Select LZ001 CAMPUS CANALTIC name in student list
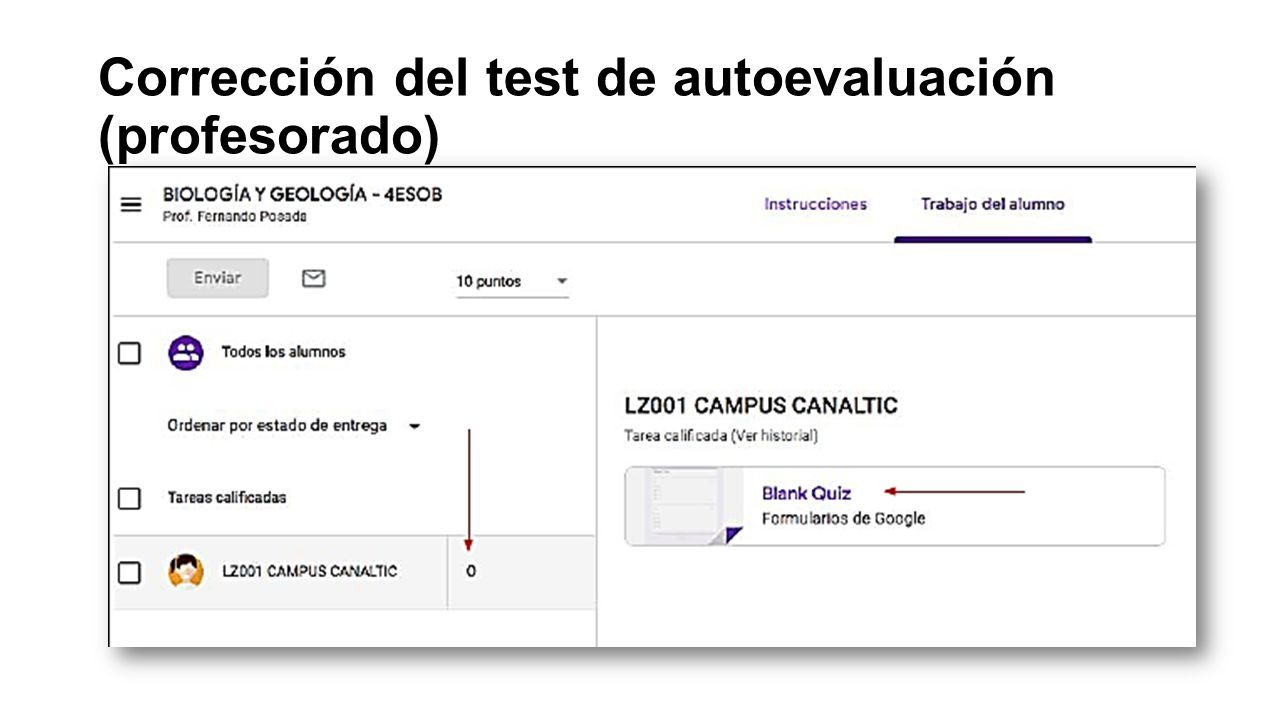 point(309,572)
